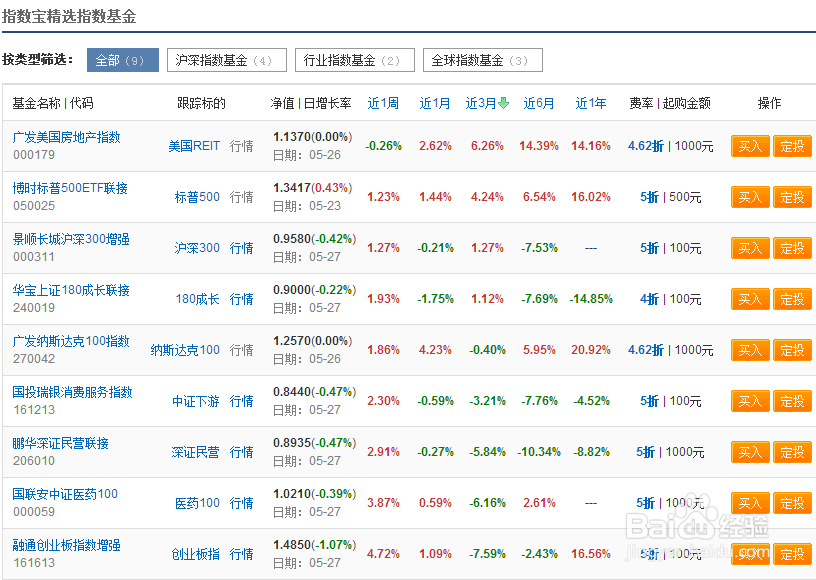View 行情 for 沪深300
816x580 pixels.
(241, 248)
